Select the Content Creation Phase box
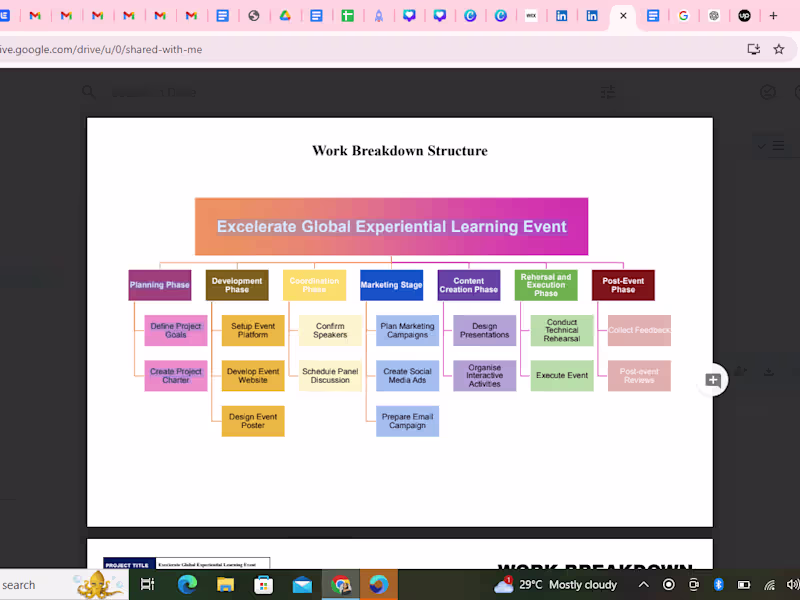Viewport: 800px width, 600px height. (x=469, y=285)
